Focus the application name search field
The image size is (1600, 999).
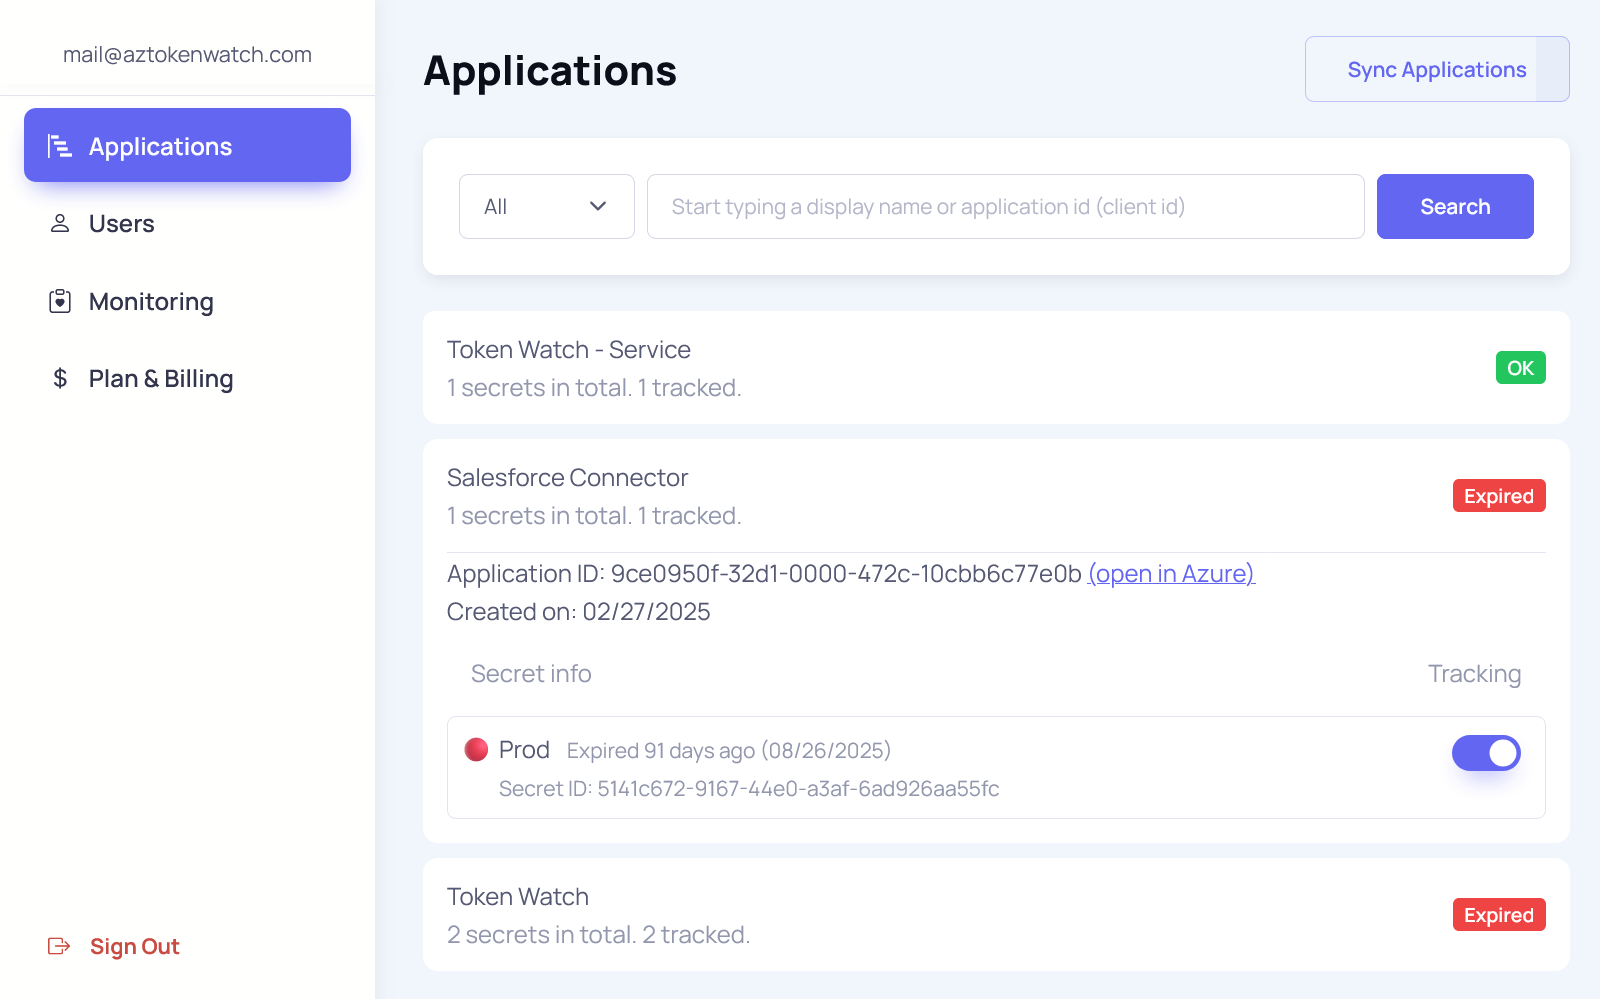1005,207
